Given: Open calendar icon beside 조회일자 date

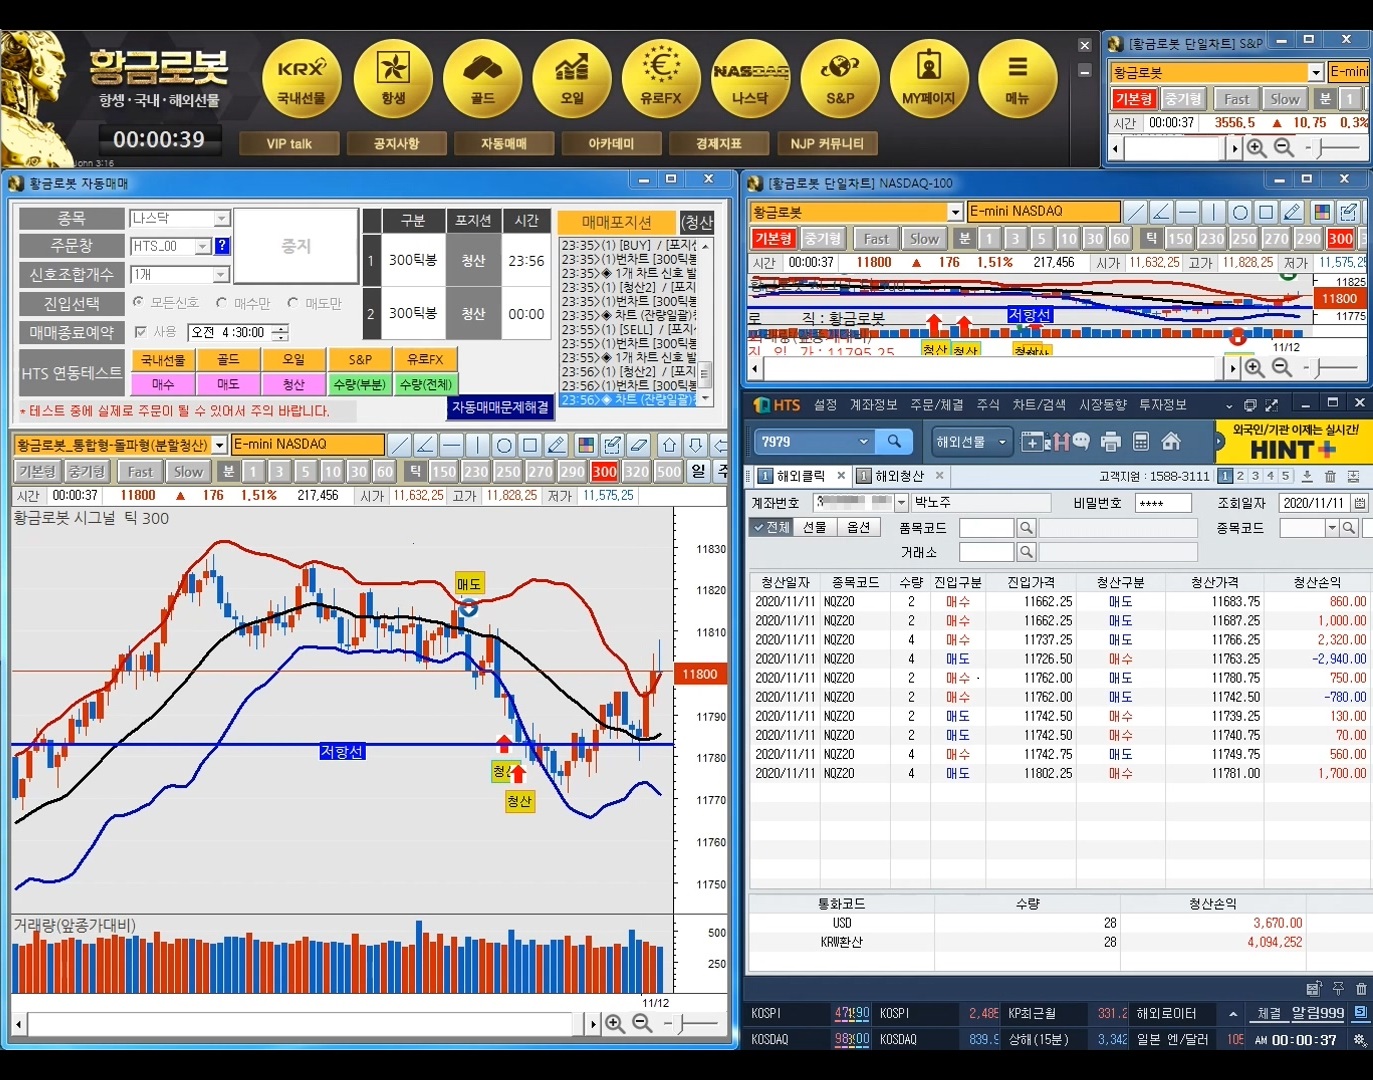Looking at the screenshot, I should [1360, 503].
